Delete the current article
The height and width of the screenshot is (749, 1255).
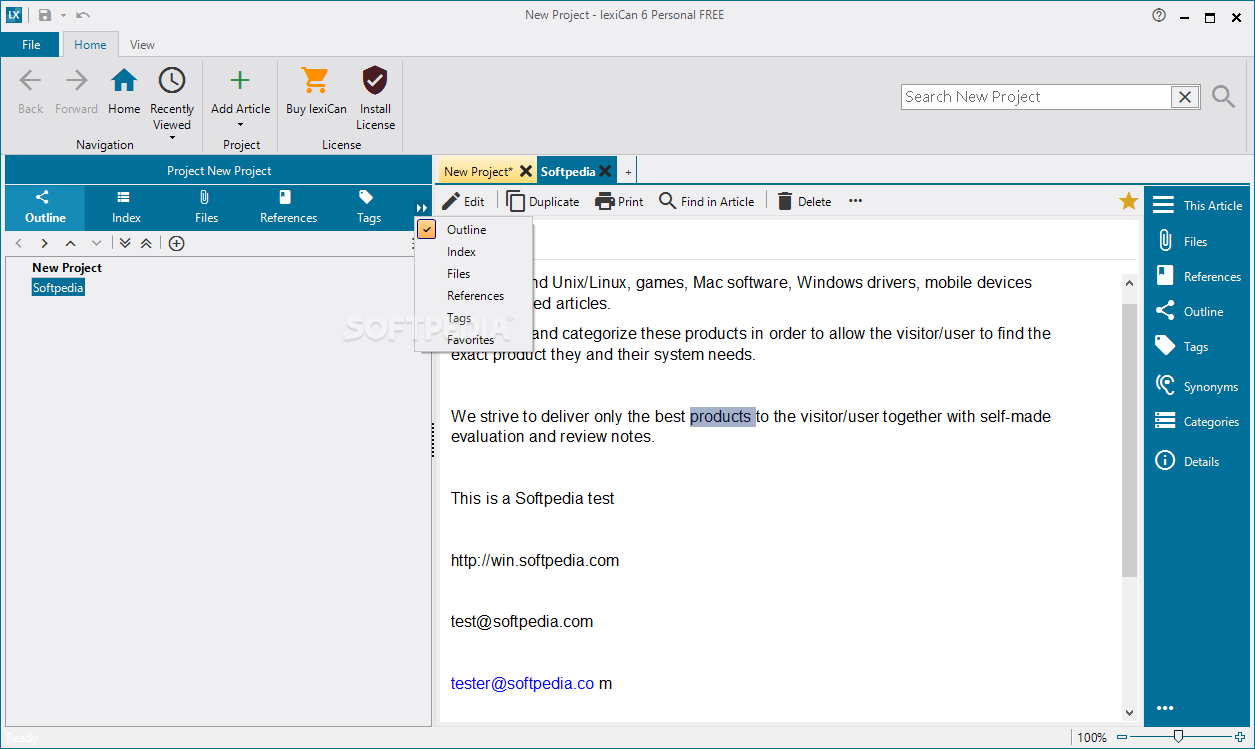[x=804, y=201]
